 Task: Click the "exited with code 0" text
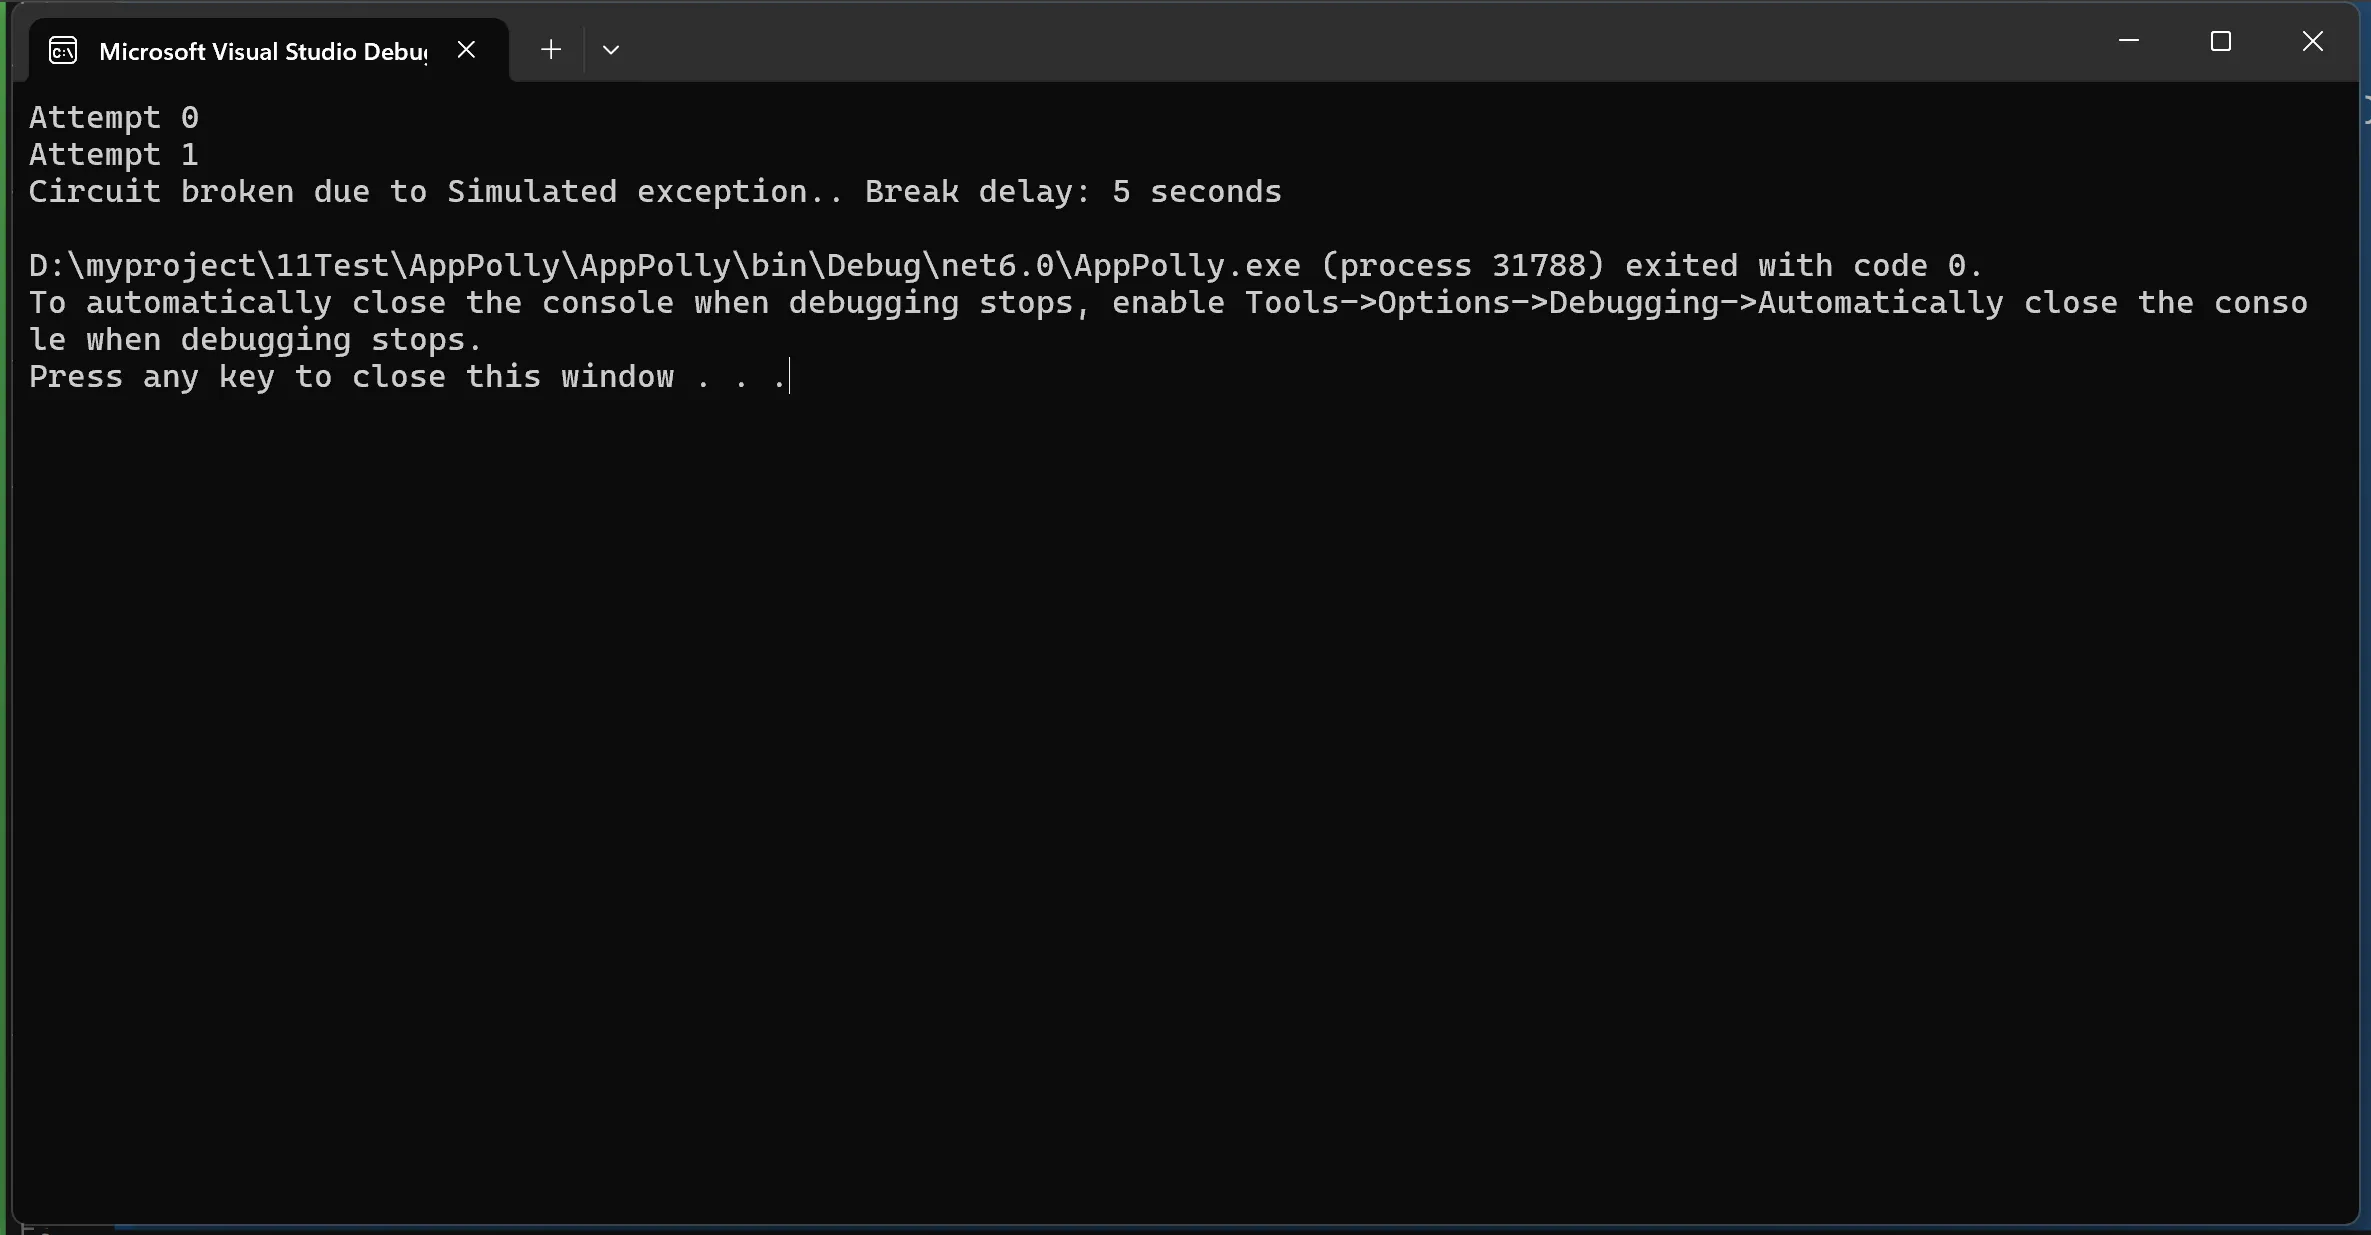tap(1802, 266)
